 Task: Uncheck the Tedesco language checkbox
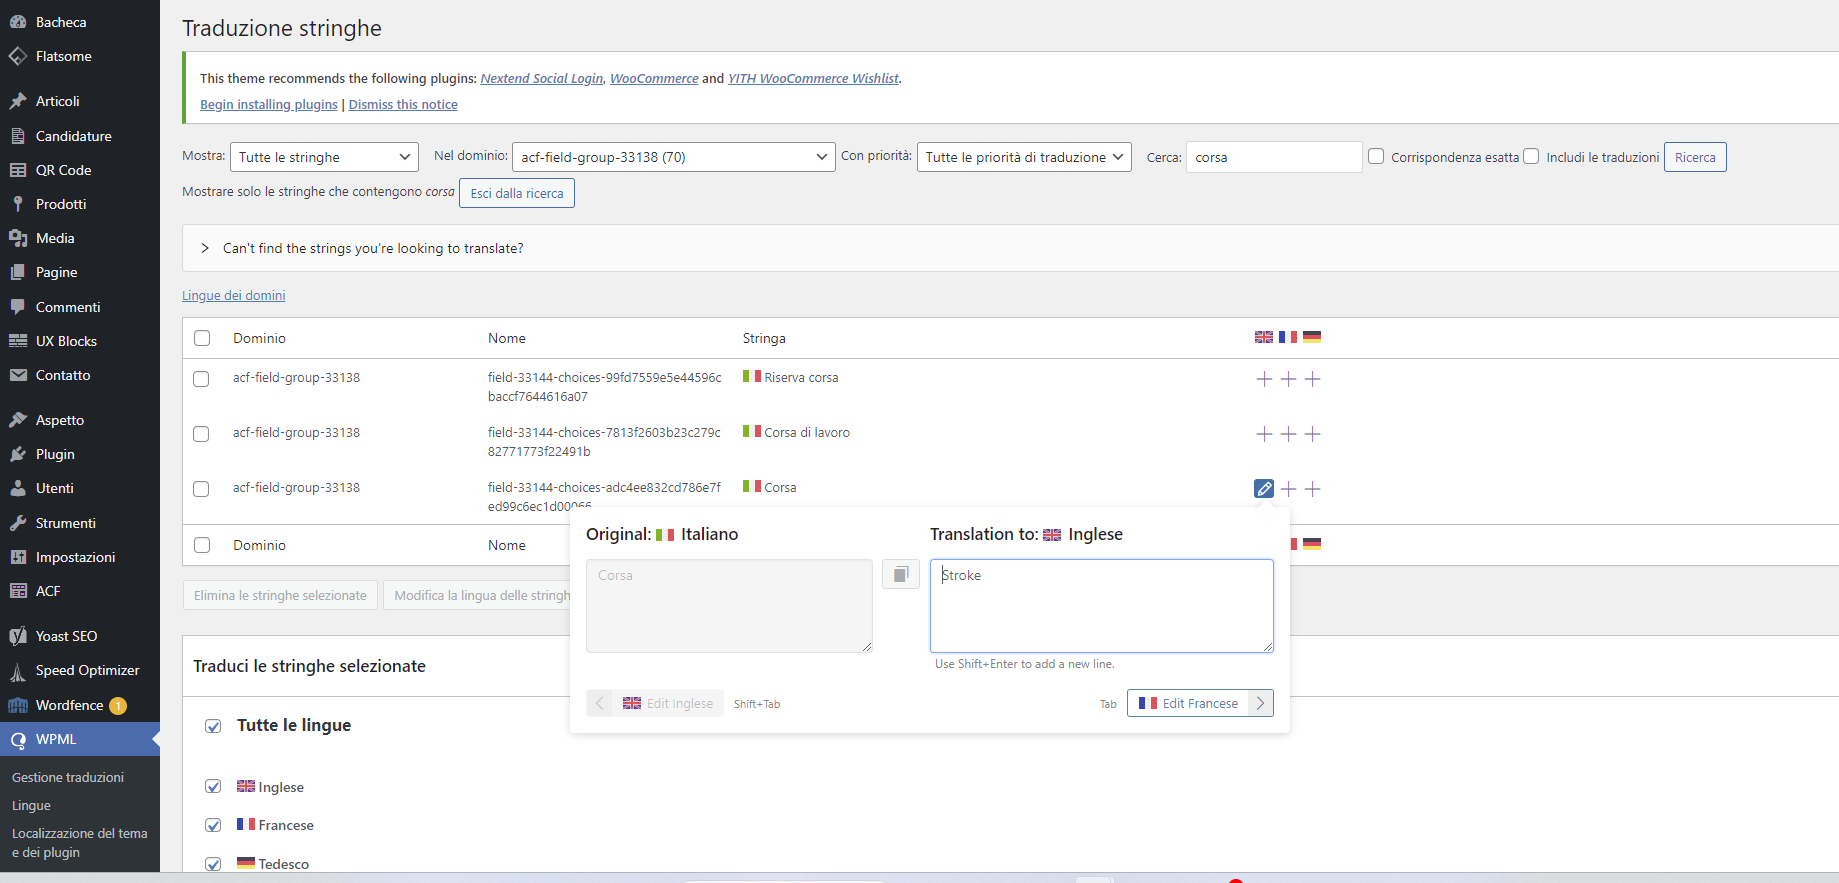pyautogui.click(x=213, y=863)
